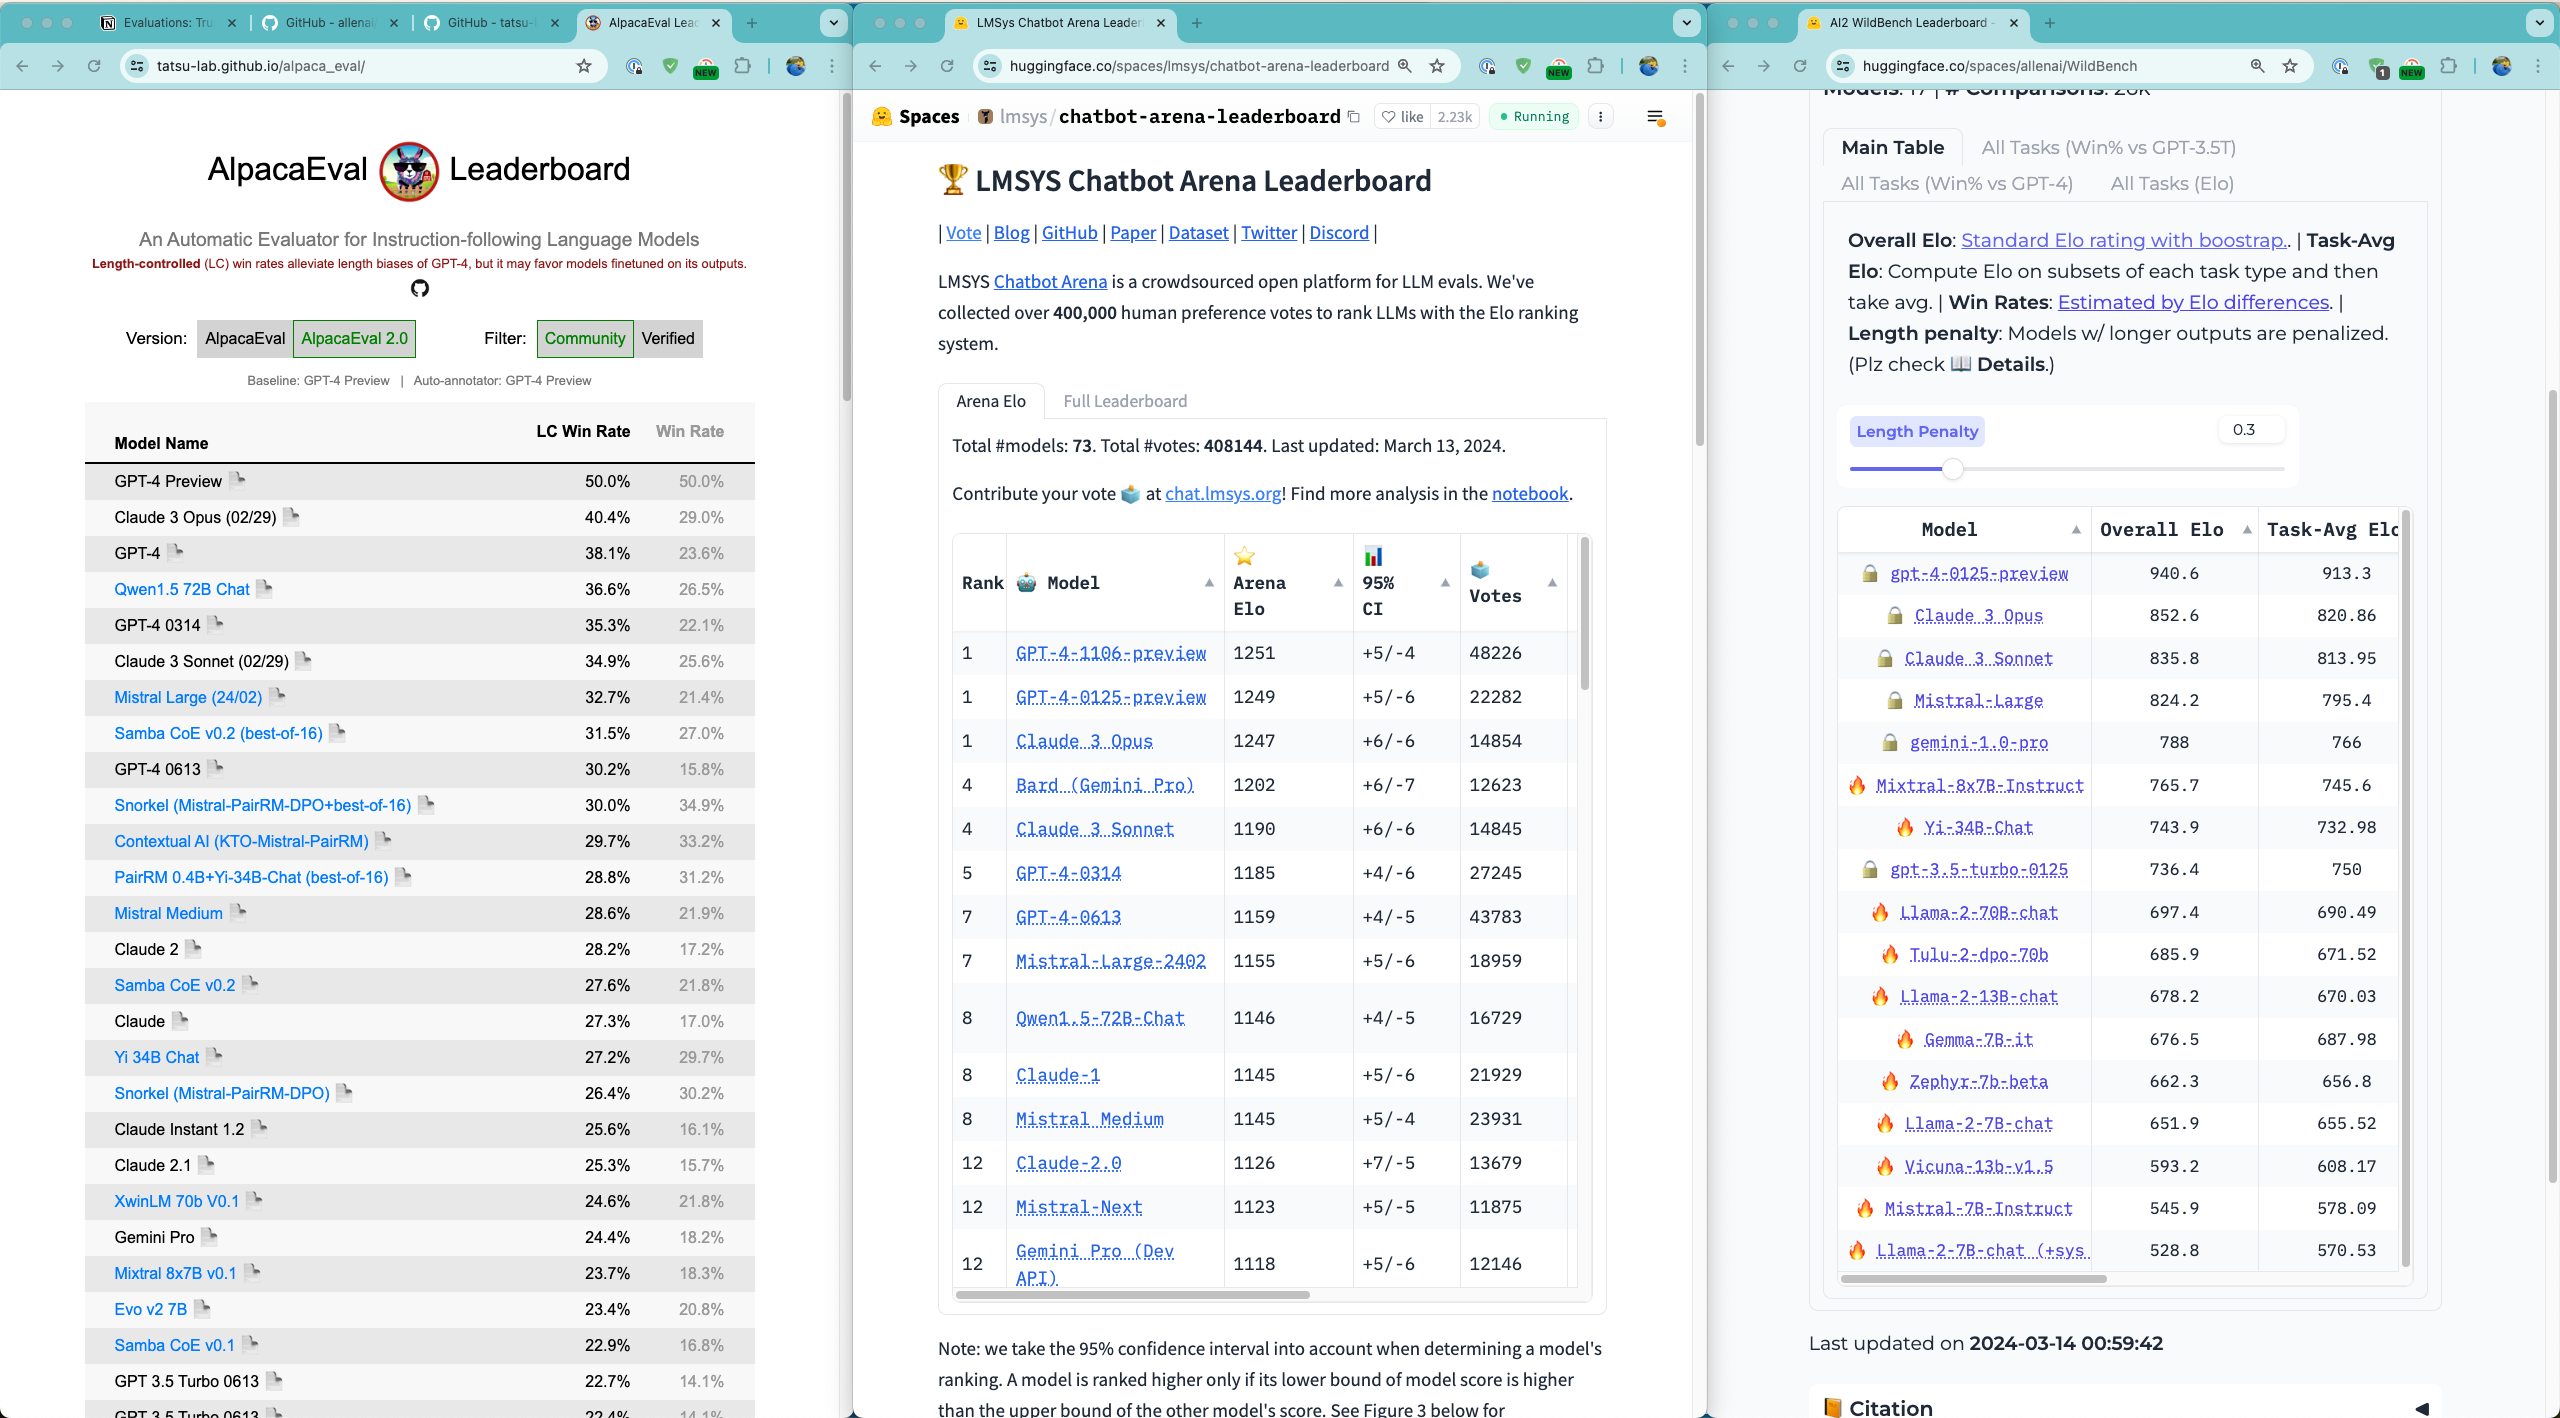Open All Tasks (Win% vs GPT-3.5T) tab
This screenshot has width=2560, height=1418.
[x=2108, y=147]
